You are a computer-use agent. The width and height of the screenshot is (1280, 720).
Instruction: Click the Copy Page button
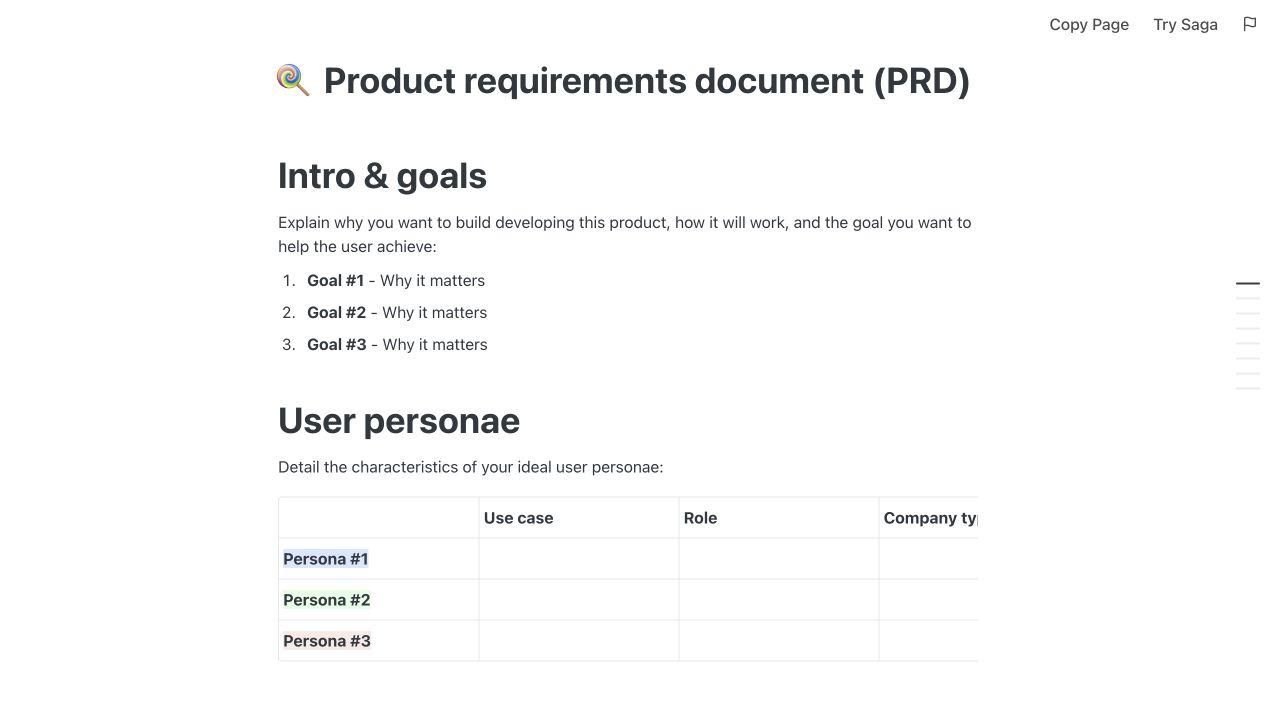point(1089,24)
